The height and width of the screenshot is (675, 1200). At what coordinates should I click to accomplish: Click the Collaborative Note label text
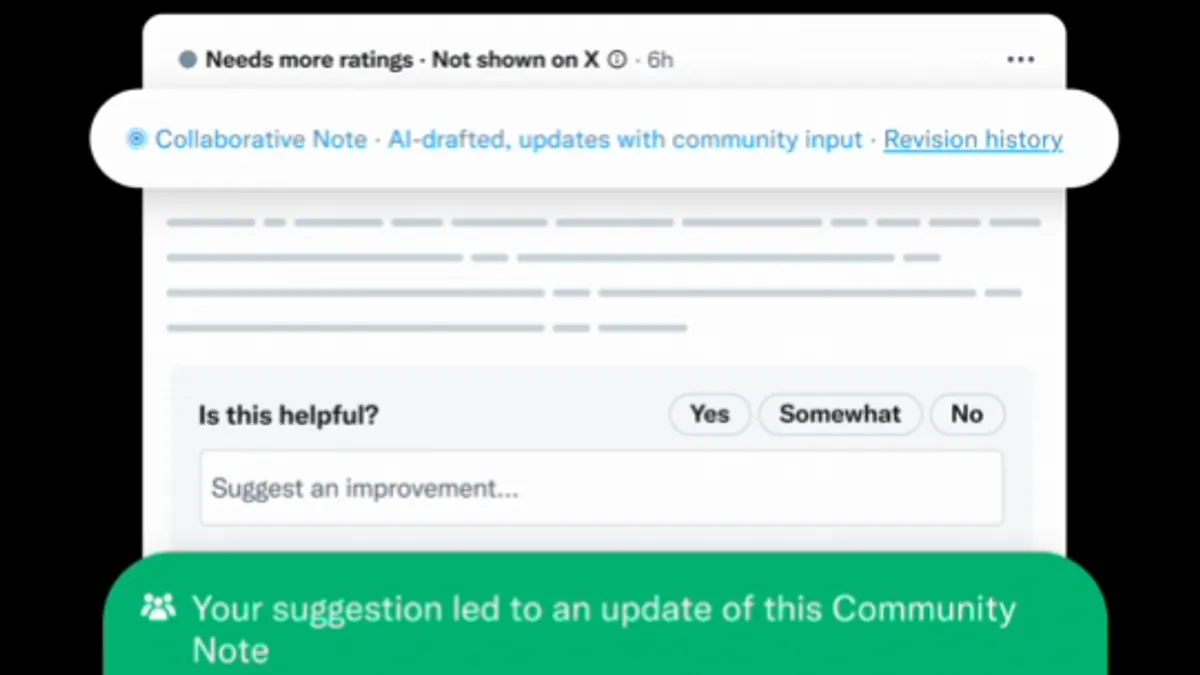(261, 139)
